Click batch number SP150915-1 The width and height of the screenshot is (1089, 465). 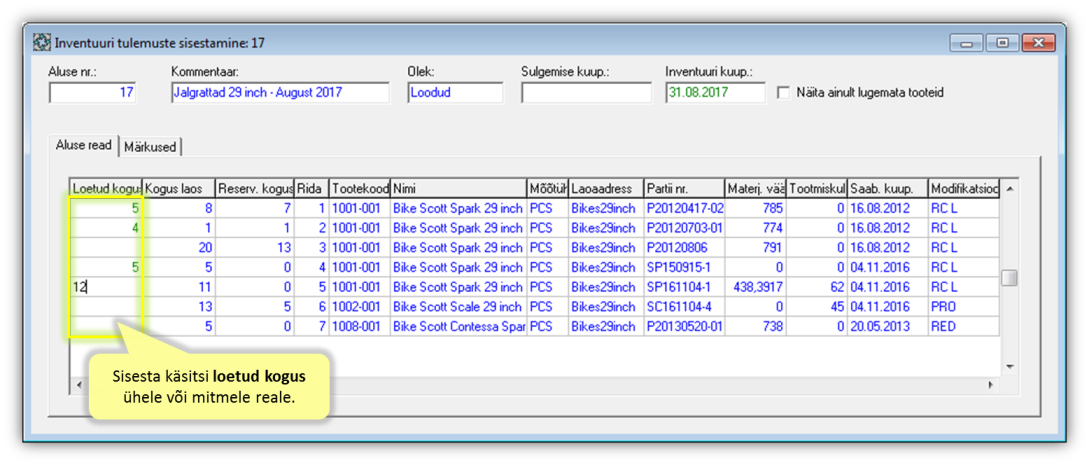684,267
